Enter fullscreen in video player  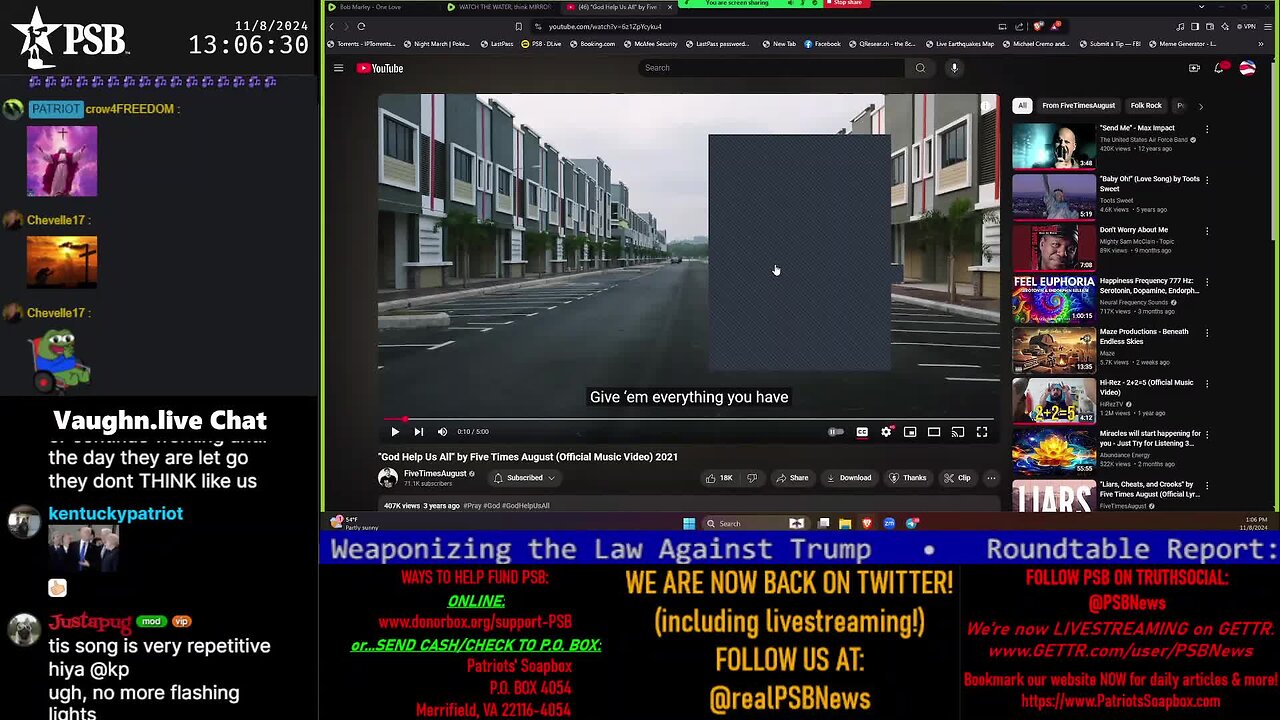tap(982, 432)
